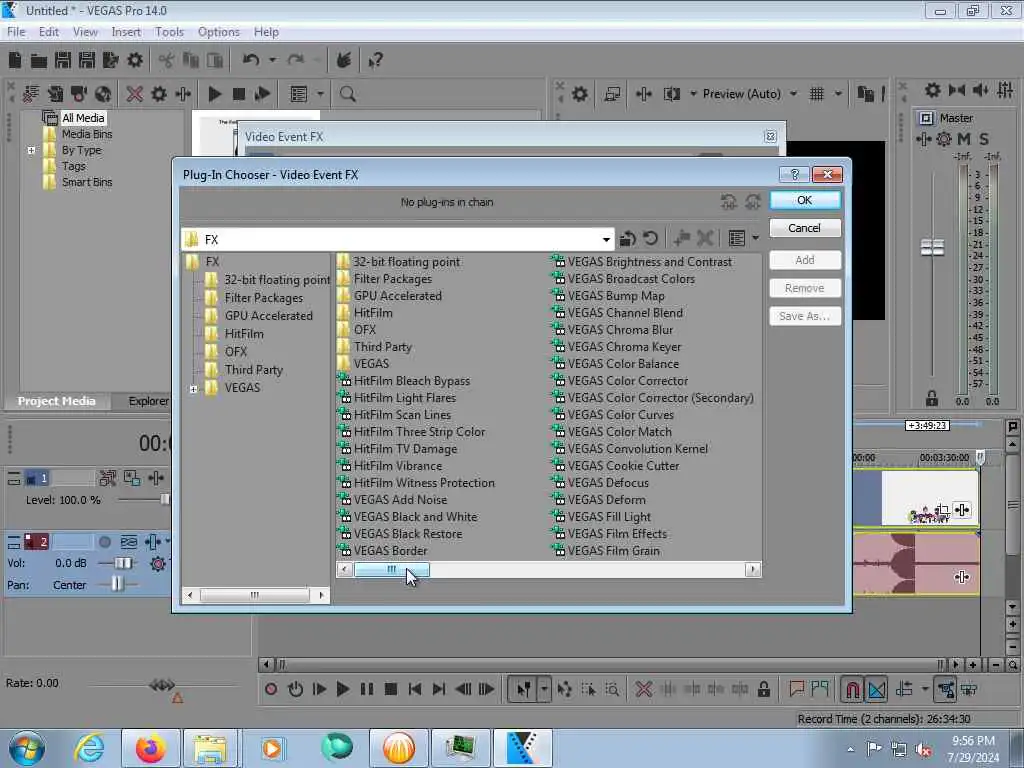Click the Open project folder icon

coord(39,61)
